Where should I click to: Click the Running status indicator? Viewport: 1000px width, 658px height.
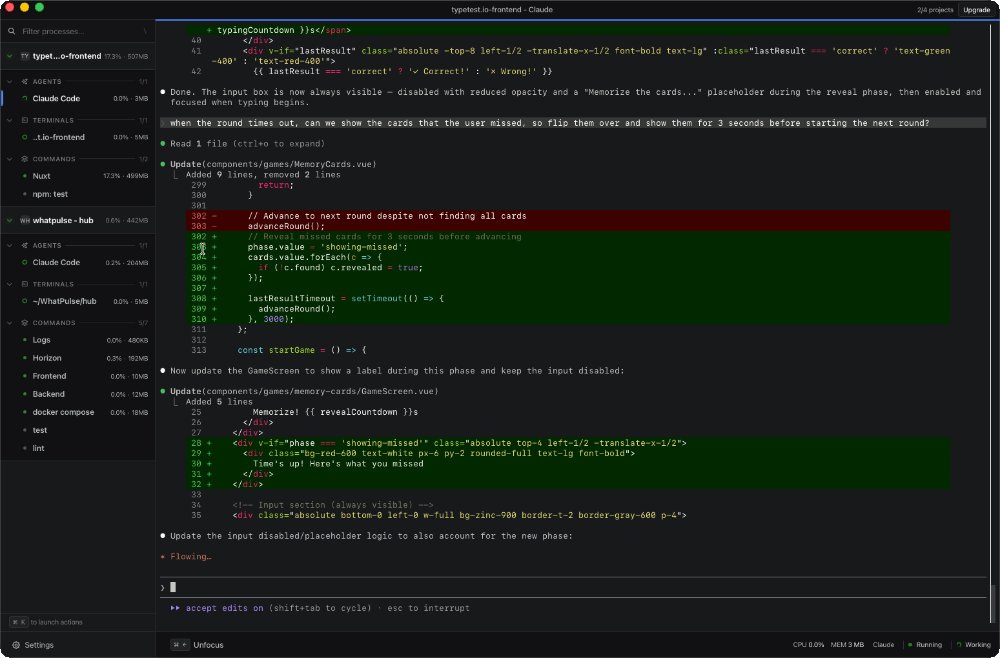coord(925,645)
